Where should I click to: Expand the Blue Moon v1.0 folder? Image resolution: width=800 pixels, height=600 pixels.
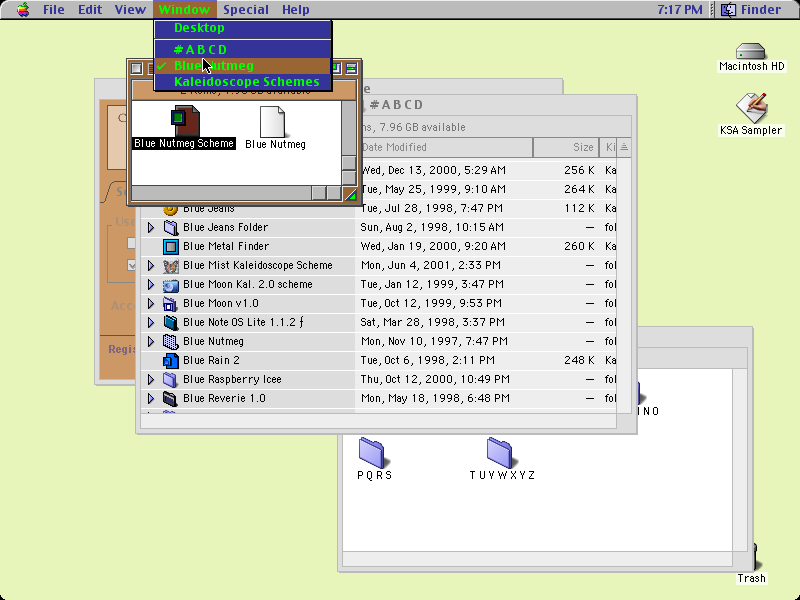click(x=151, y=304)
